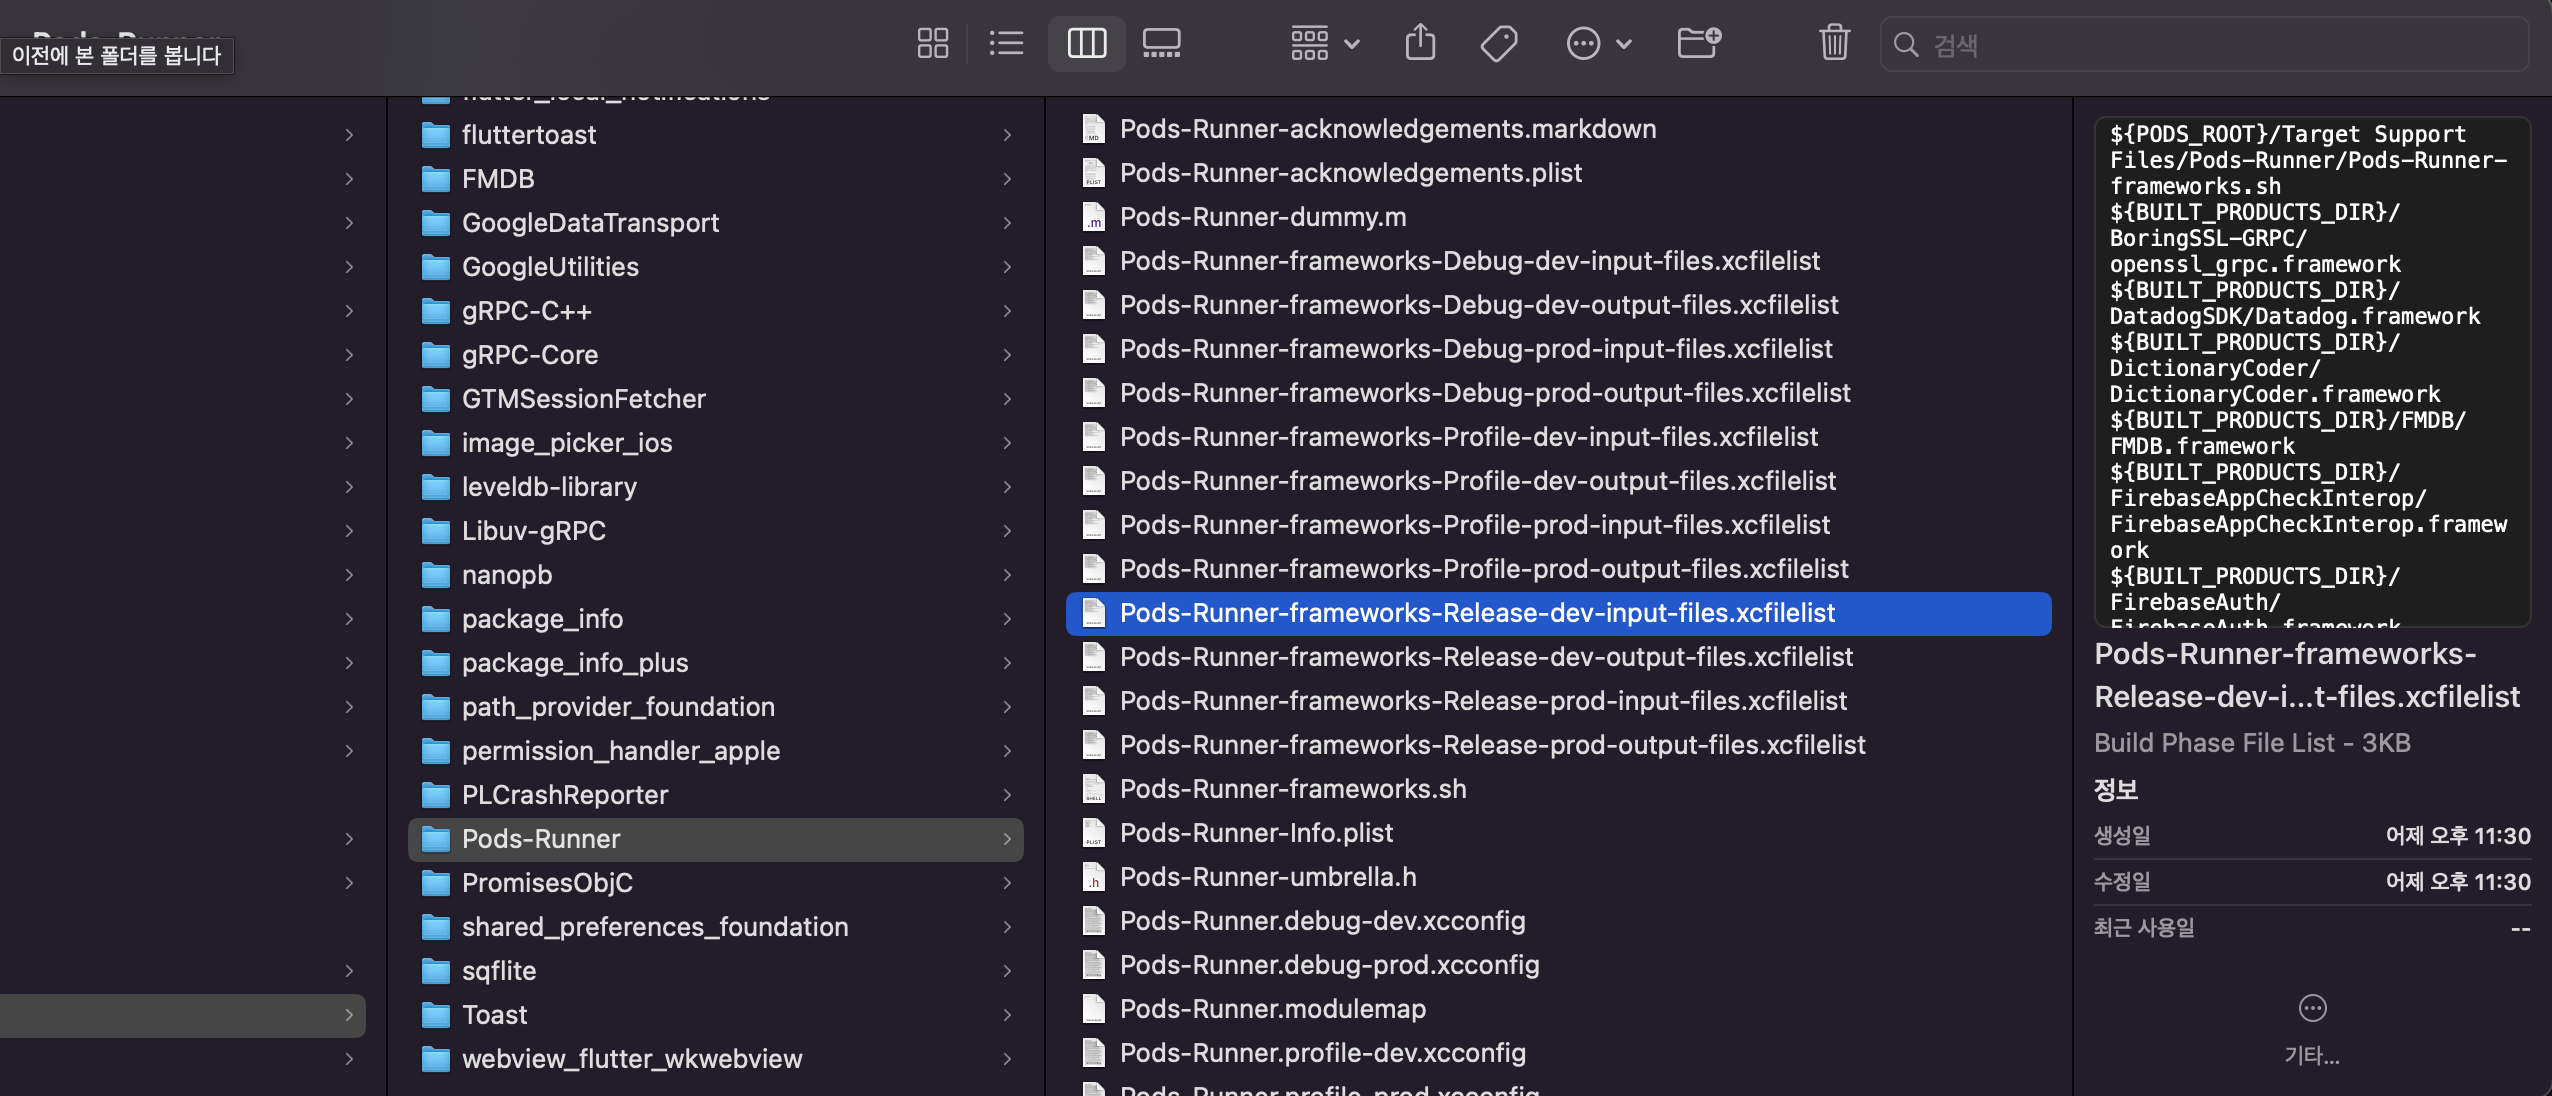
Task: Expand the gRPC-Core folder chevron
Action: click(1007, 355)
